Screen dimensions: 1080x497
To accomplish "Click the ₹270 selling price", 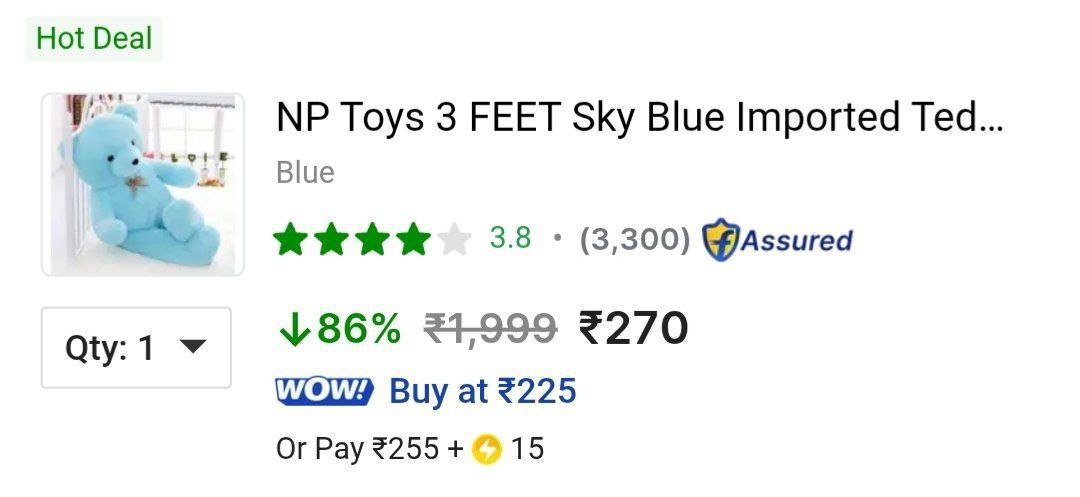I will pos(634,327).
